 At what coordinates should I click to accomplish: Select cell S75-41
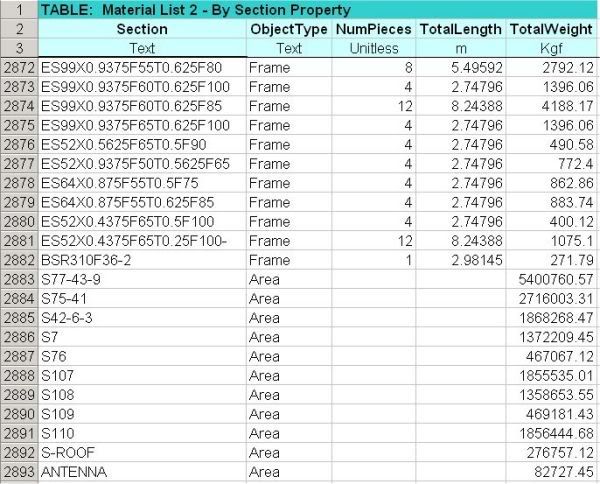142,298
